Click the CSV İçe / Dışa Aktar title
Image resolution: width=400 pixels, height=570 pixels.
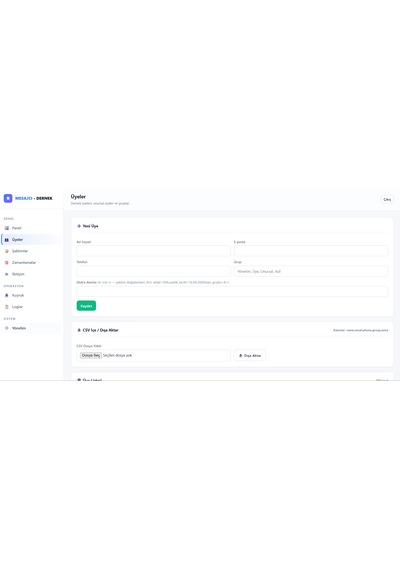(101, 330)
